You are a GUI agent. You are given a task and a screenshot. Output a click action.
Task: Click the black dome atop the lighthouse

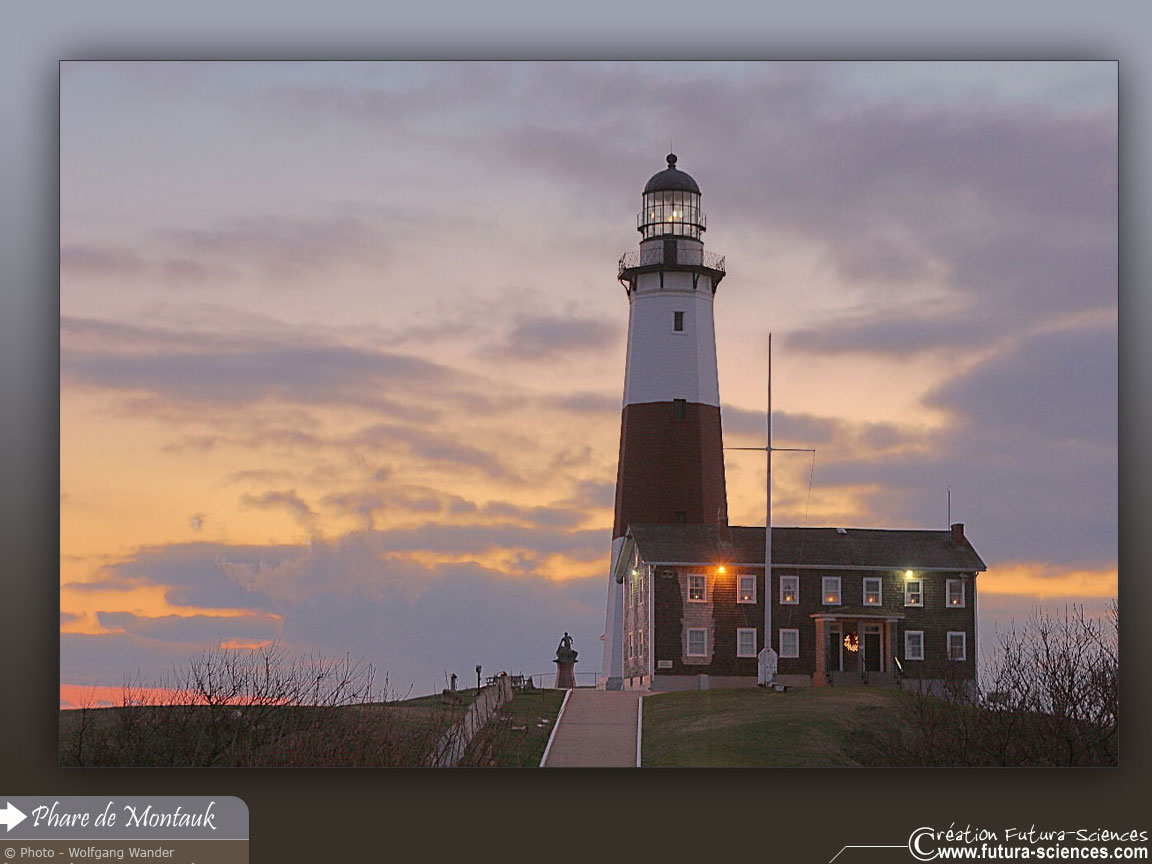pos(671,180)
